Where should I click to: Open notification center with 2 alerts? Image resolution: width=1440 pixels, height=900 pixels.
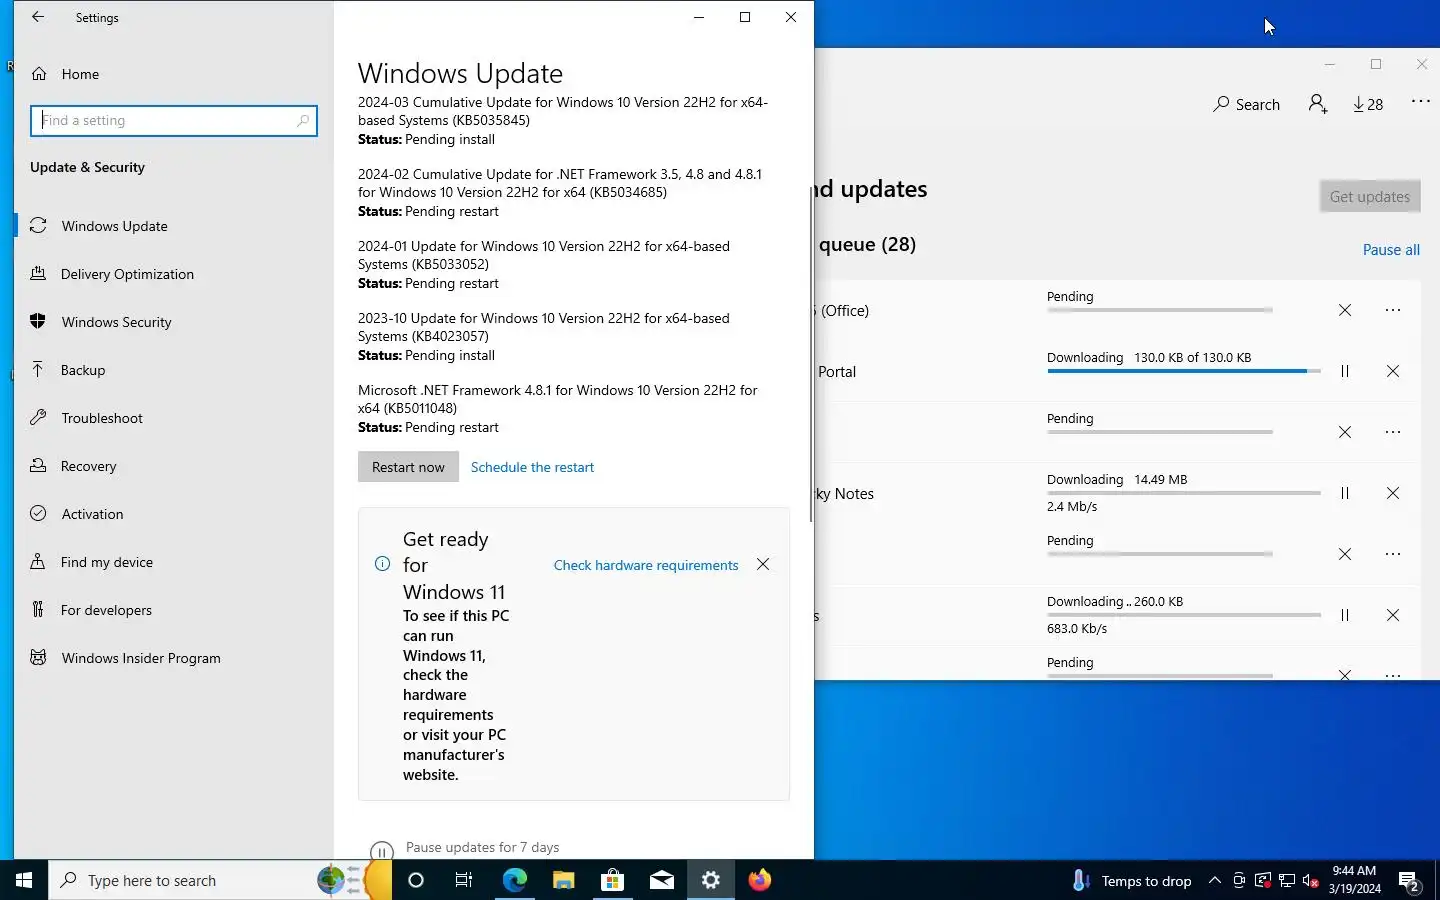[1410, 881]
